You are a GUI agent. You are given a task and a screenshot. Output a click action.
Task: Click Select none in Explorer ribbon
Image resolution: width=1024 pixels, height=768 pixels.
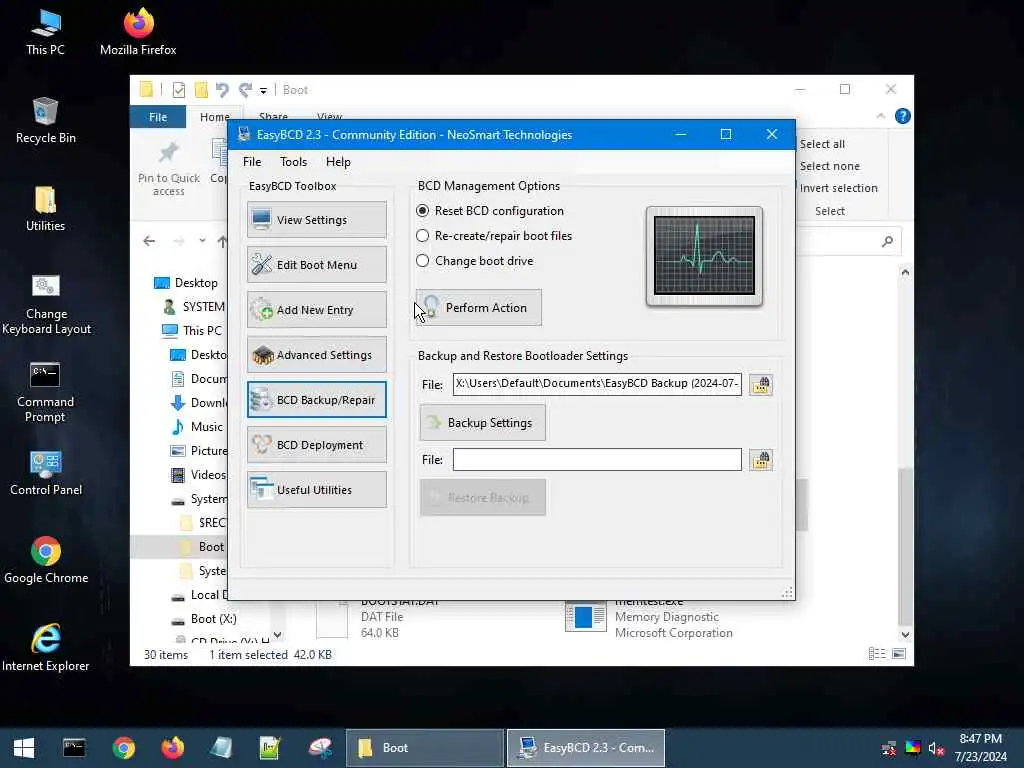point(829,166)
